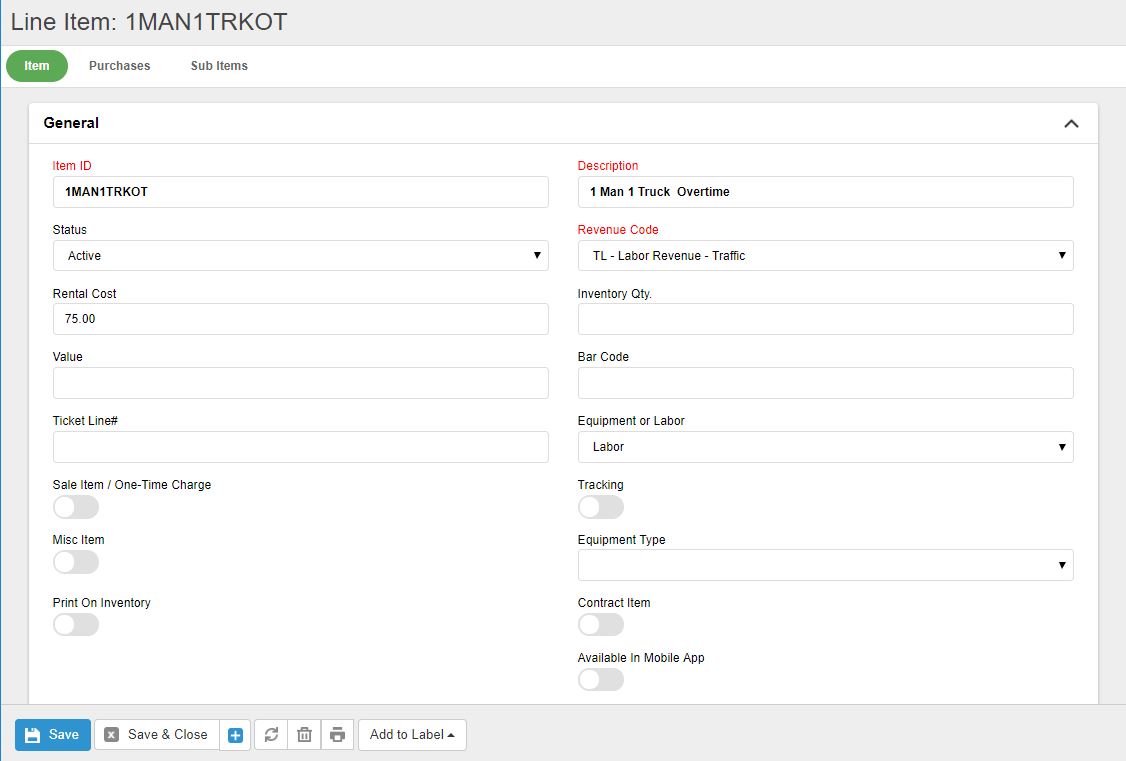This screenshot has height=761, width=1126.
Task: Open the Status dropdown
Action: click(x=300, y=256)
